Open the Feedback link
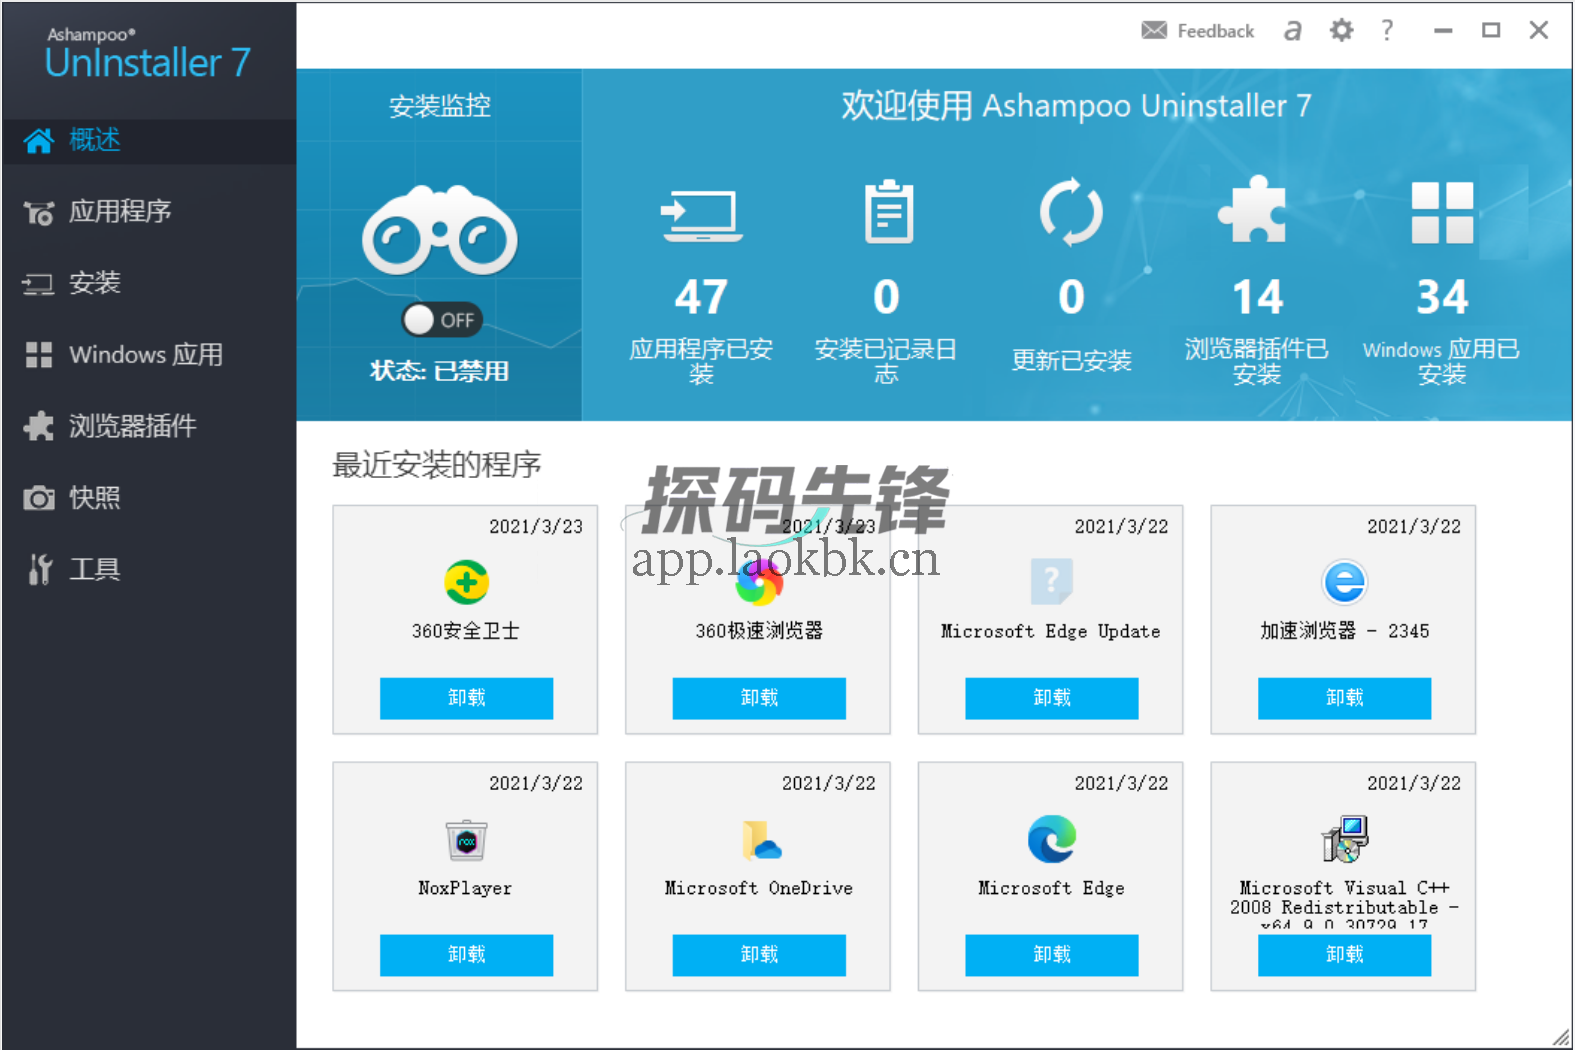This screenshot has width=1575, height=1050. [x=1198, y=31]
